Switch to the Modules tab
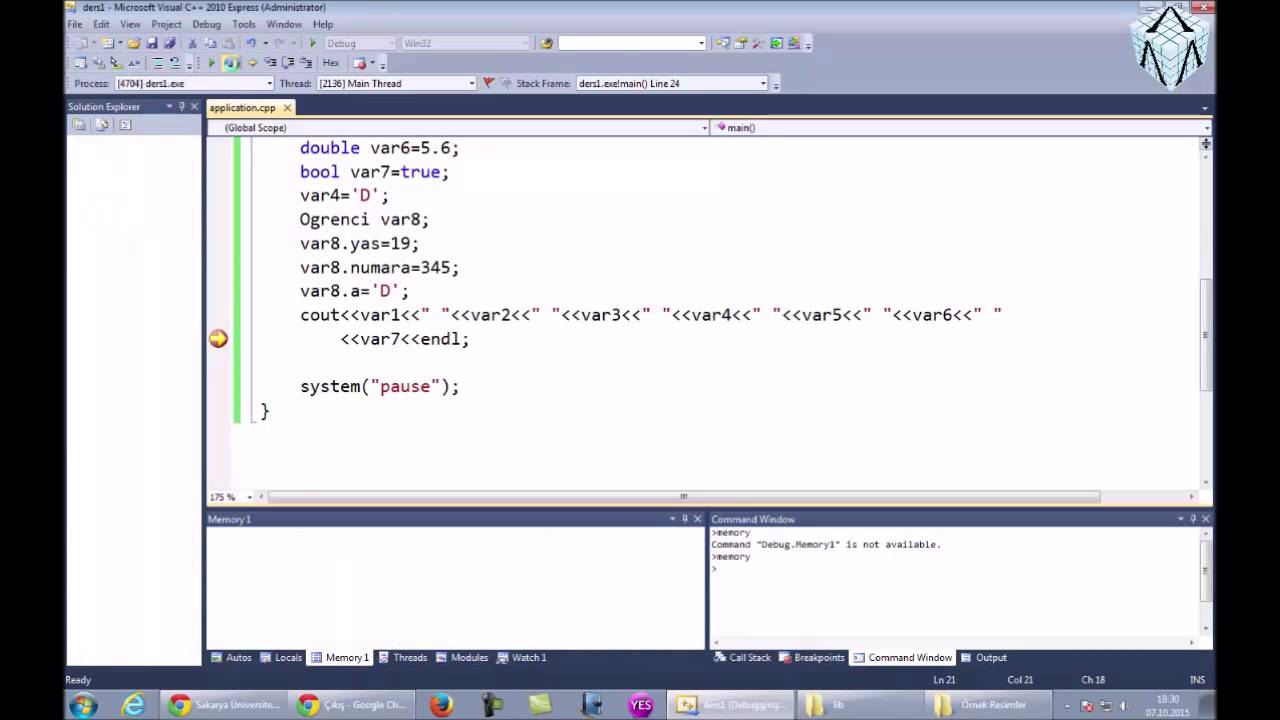 (462, 658)
